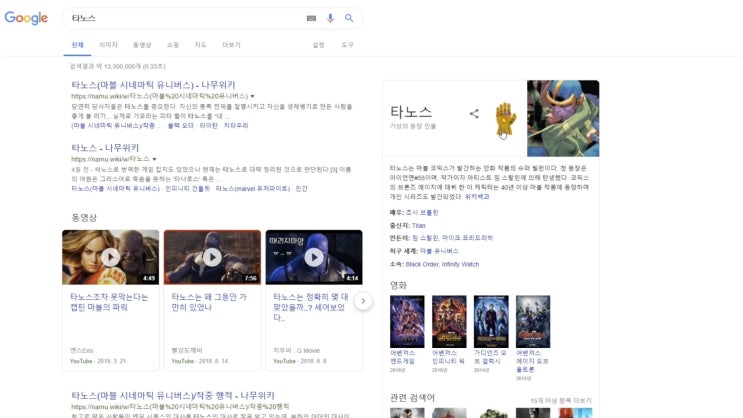Open 위키백과 source link

[x=477, y=197]
